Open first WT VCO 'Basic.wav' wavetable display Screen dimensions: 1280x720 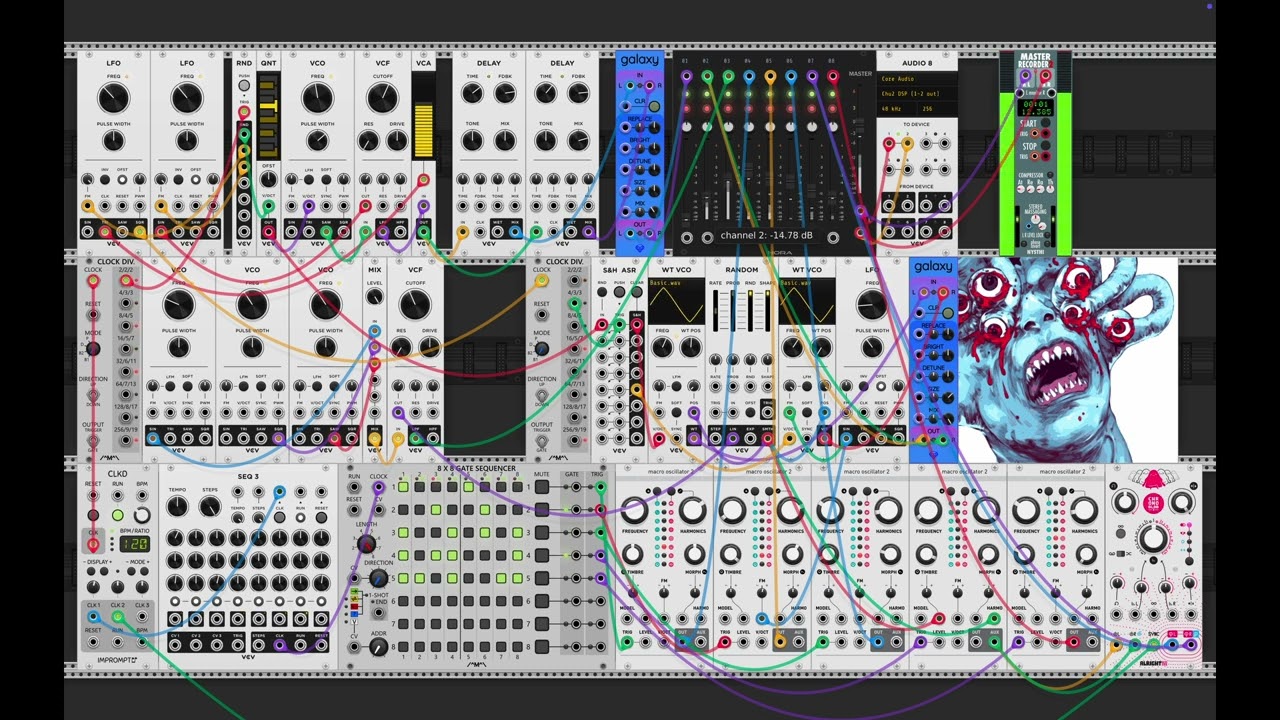click(x=676, y=300)
